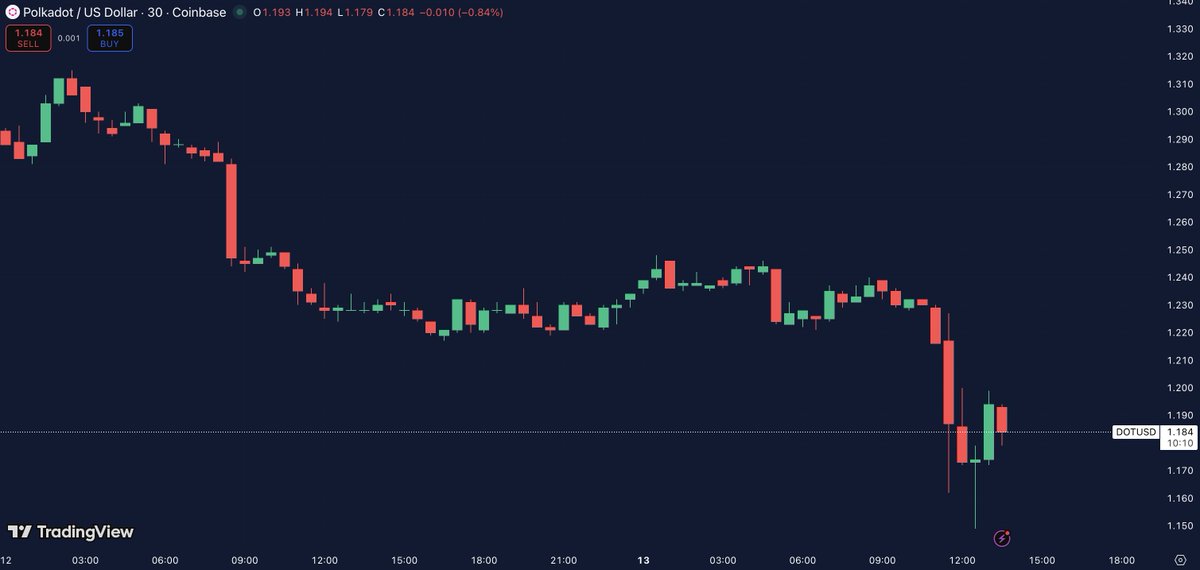The image size is (1200, 570).
Task: Select the 30 interval in the legend
Action: [x=155, y=12]
